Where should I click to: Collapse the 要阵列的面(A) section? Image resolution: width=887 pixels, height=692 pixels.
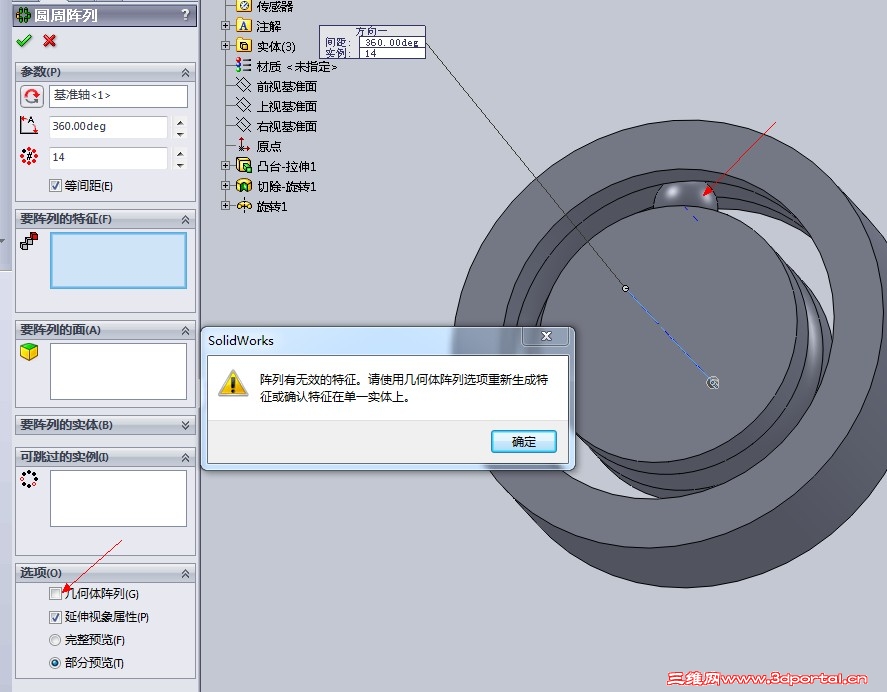pyautogui.click(x=185, y=330)
